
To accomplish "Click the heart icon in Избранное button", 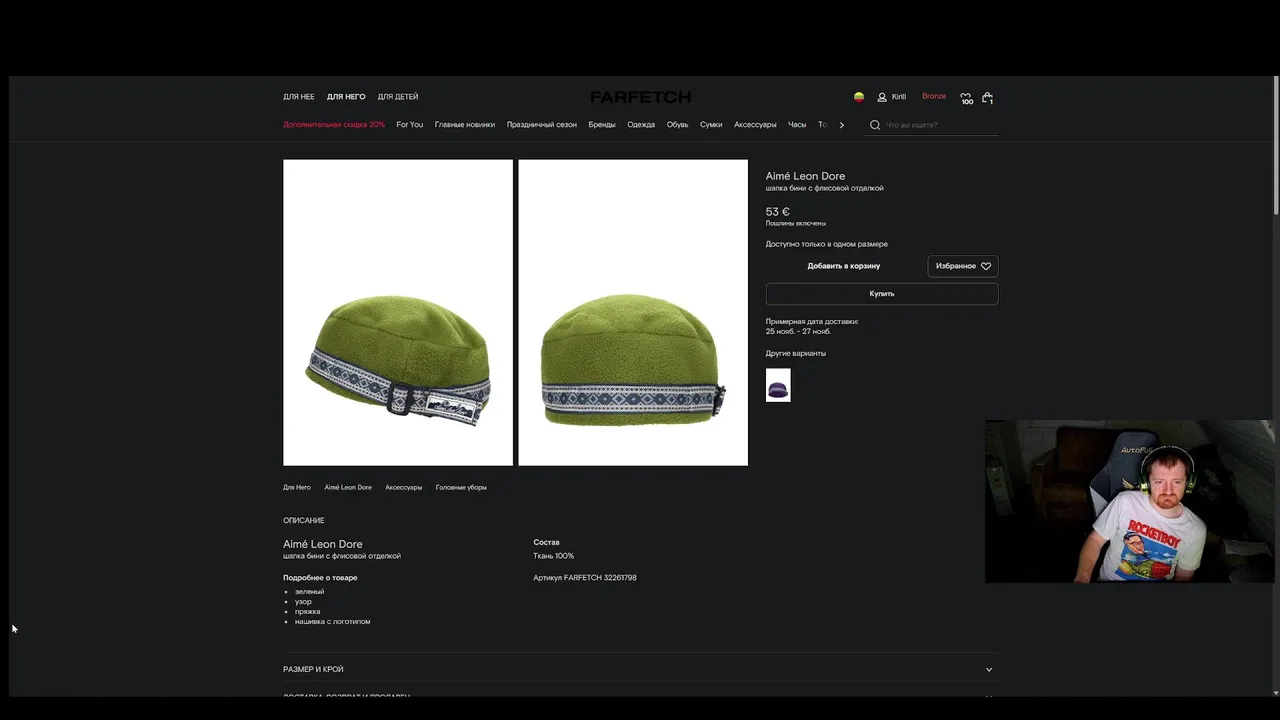I will point(986,266).
